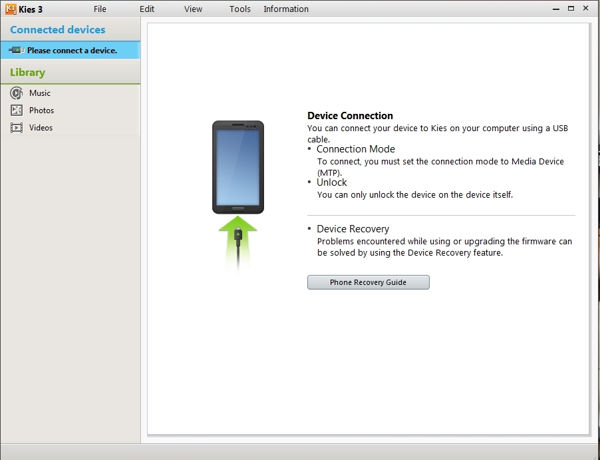Click the device plug icon in sidebar
600x460 pixels.
tap(16, 50)
